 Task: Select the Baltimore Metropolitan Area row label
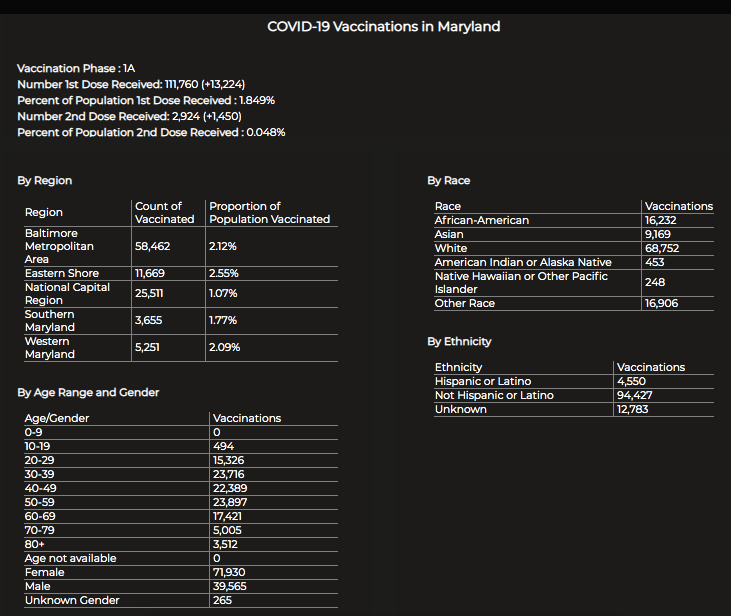[60, 246]
